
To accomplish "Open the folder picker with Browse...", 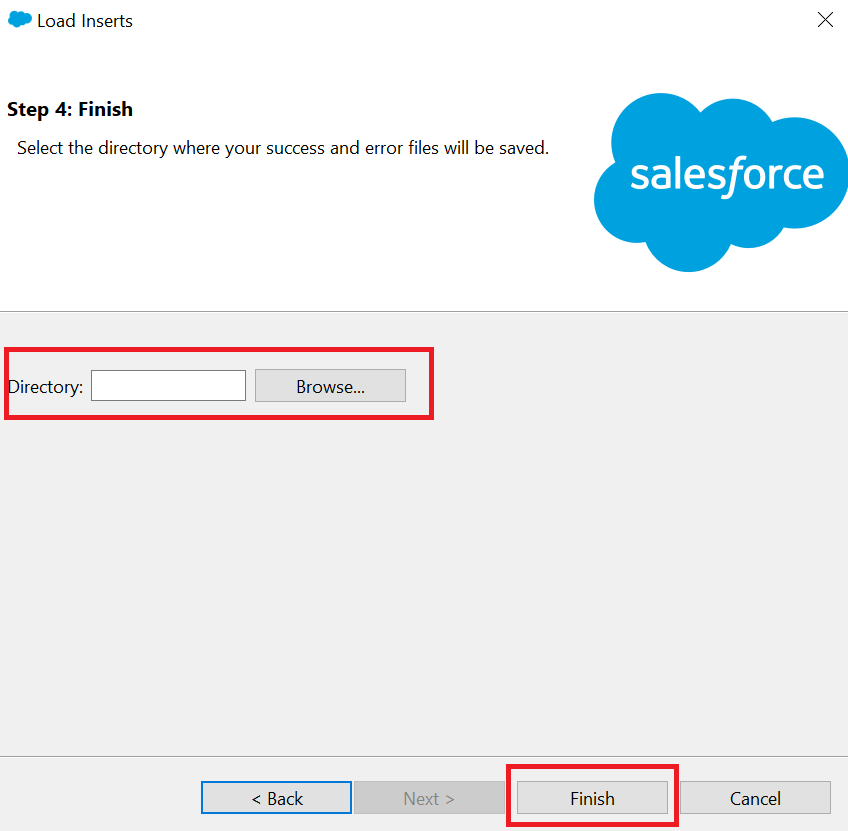I will (330, 385).
